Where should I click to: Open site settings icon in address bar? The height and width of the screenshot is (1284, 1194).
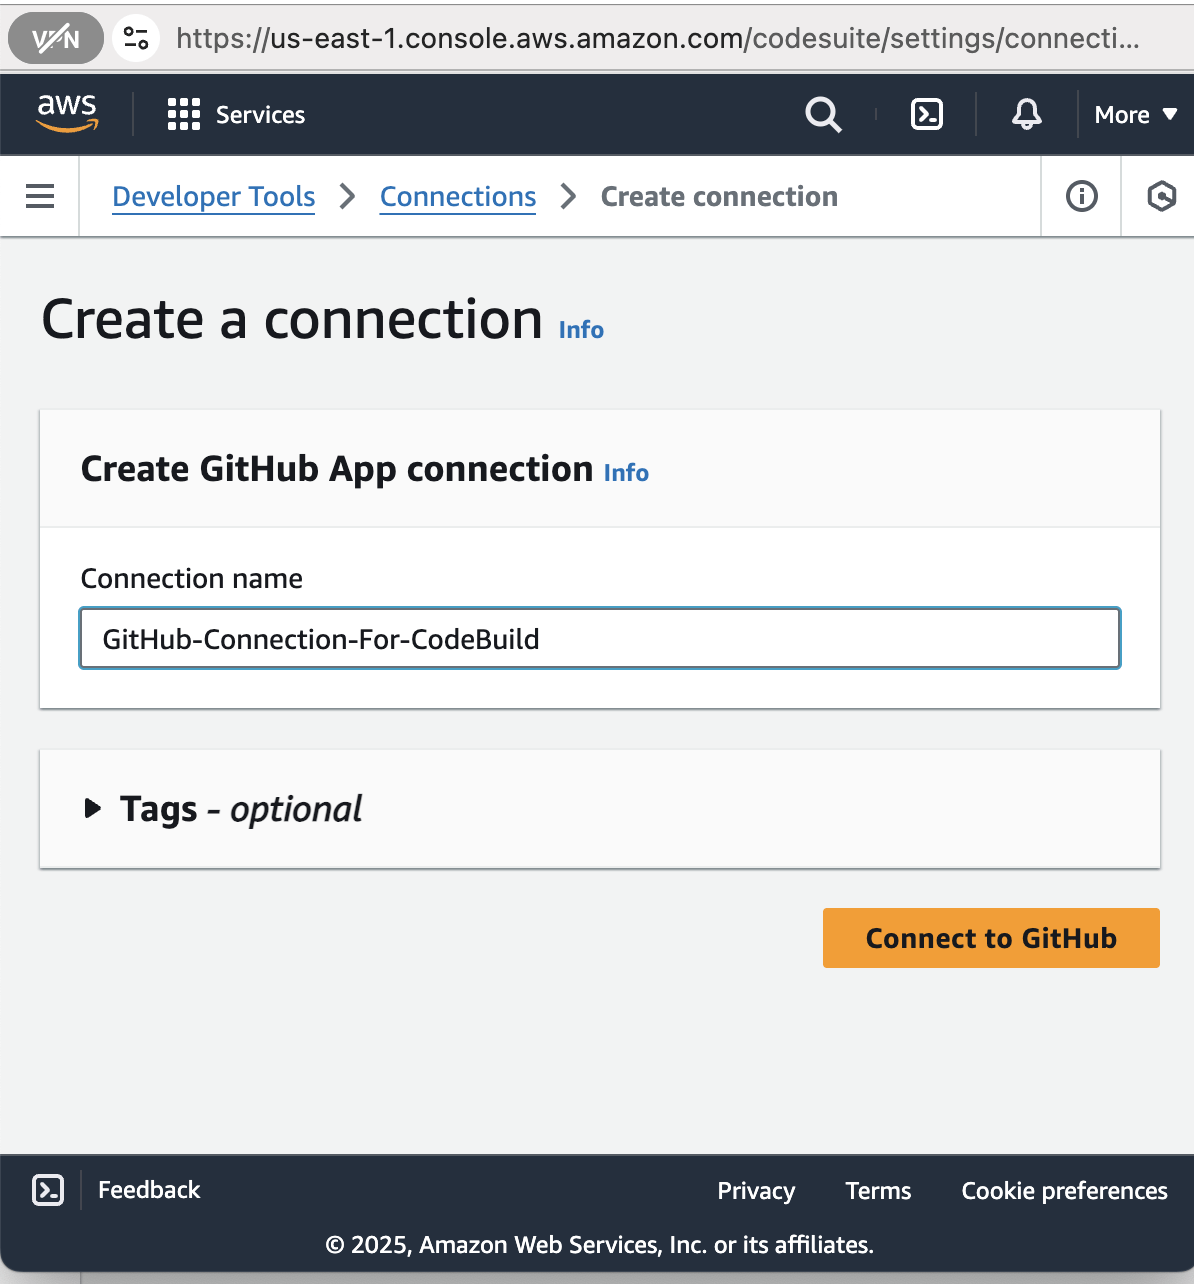pos(136,39)
